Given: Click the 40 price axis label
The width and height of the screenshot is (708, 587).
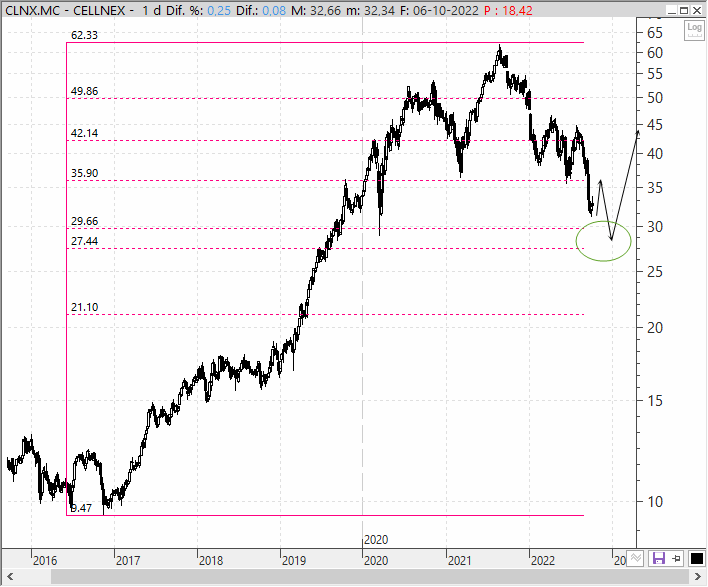Looking at the screenshot, I should click(x=655, y=154).
